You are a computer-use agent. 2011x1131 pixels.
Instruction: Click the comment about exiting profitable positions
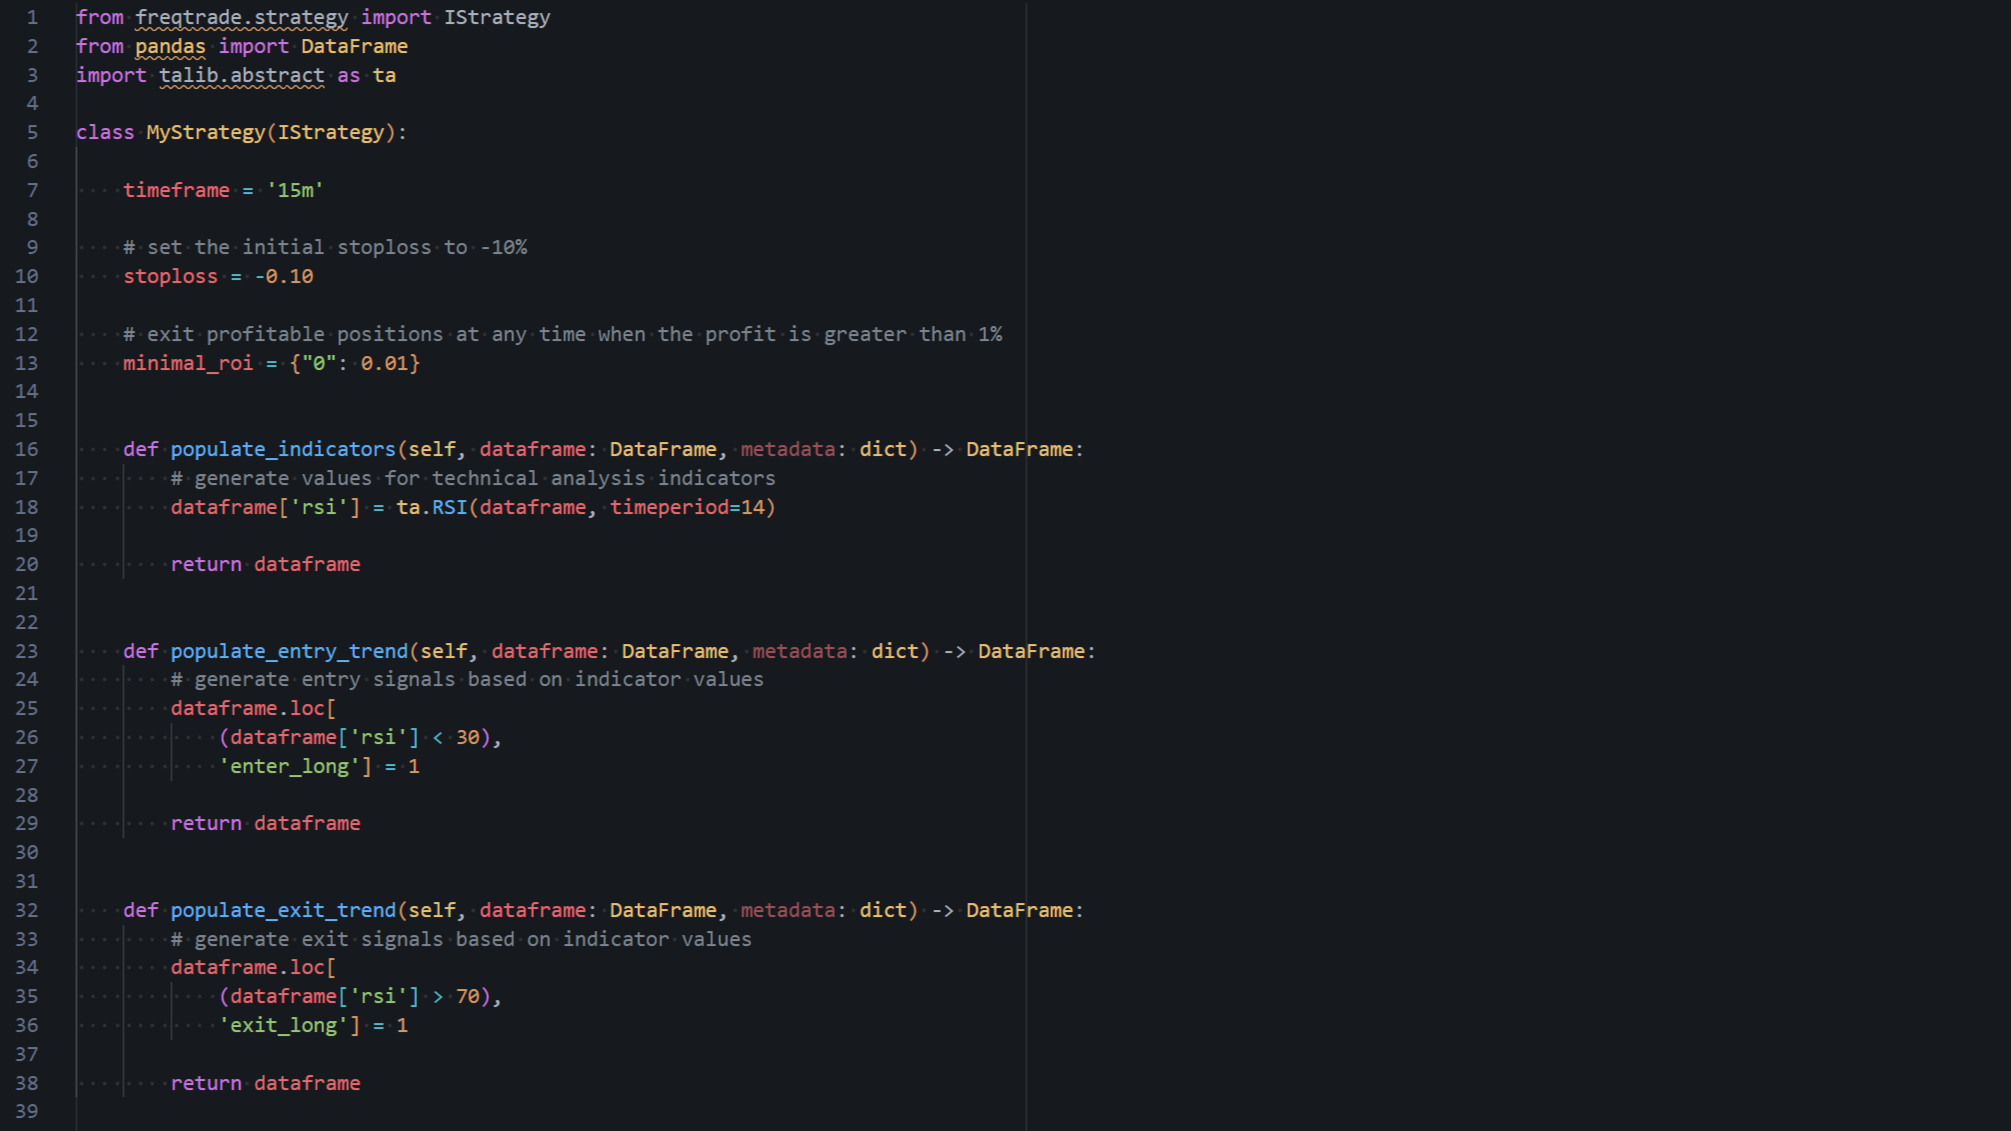tap(563, 334)
